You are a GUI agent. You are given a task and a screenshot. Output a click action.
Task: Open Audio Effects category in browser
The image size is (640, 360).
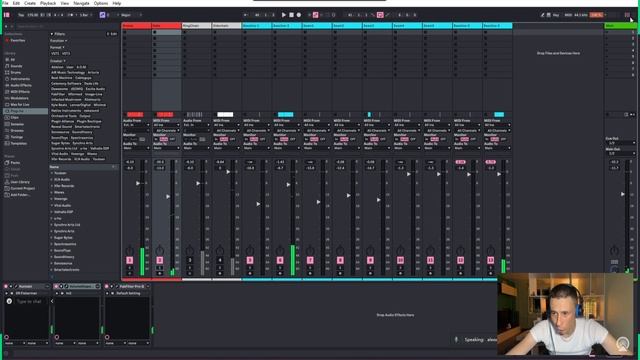coord(20,86)
